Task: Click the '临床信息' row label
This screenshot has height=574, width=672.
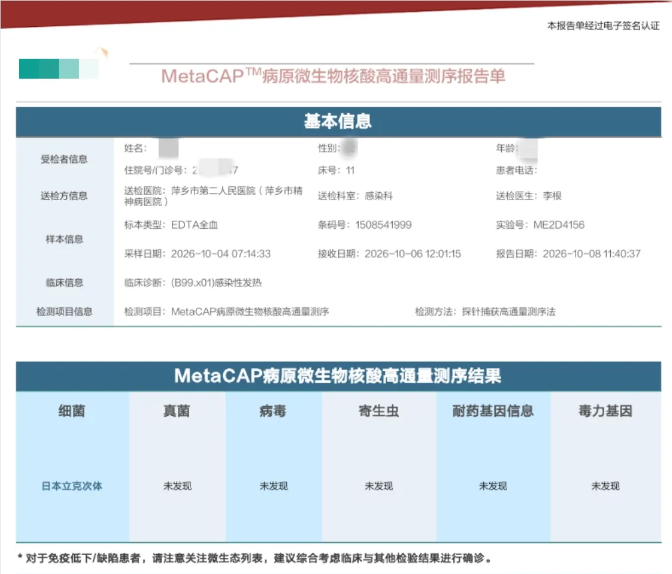Action: click(x=64, y=282)
